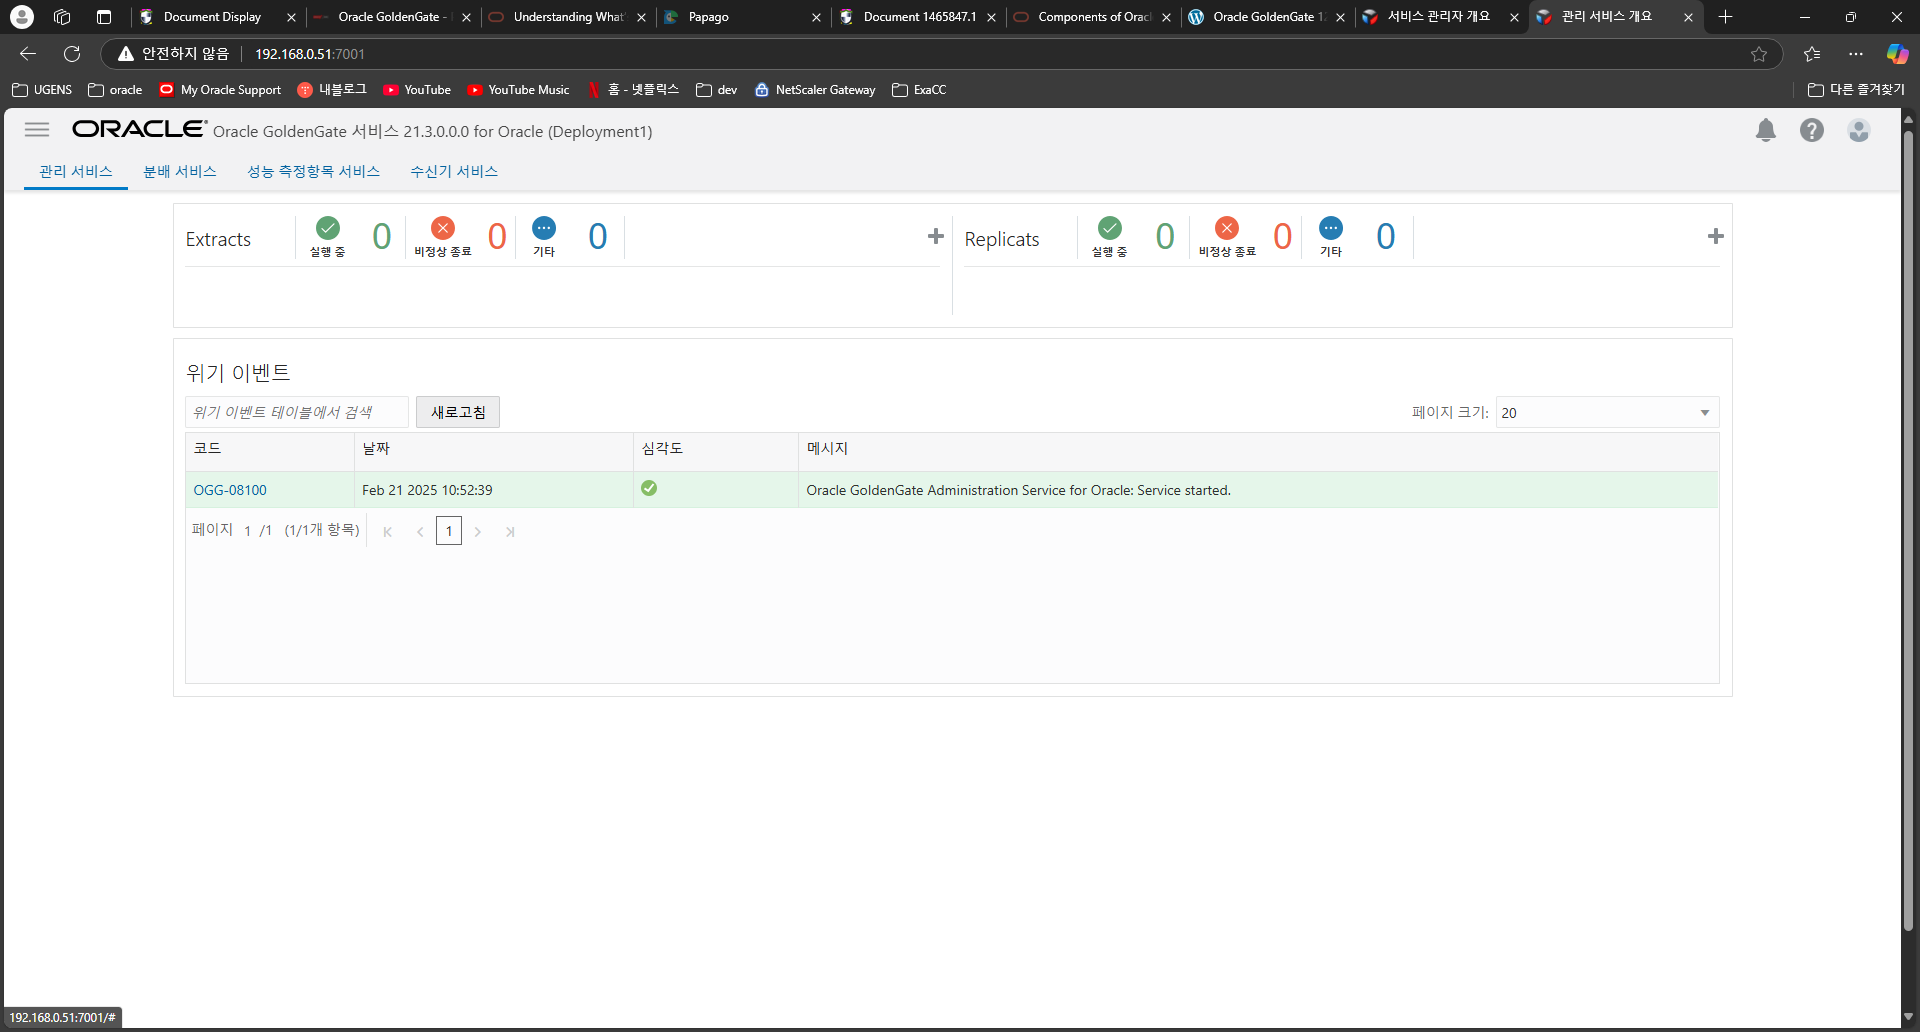
Task: Open the notifications bell
Action: coord(1766,130)
